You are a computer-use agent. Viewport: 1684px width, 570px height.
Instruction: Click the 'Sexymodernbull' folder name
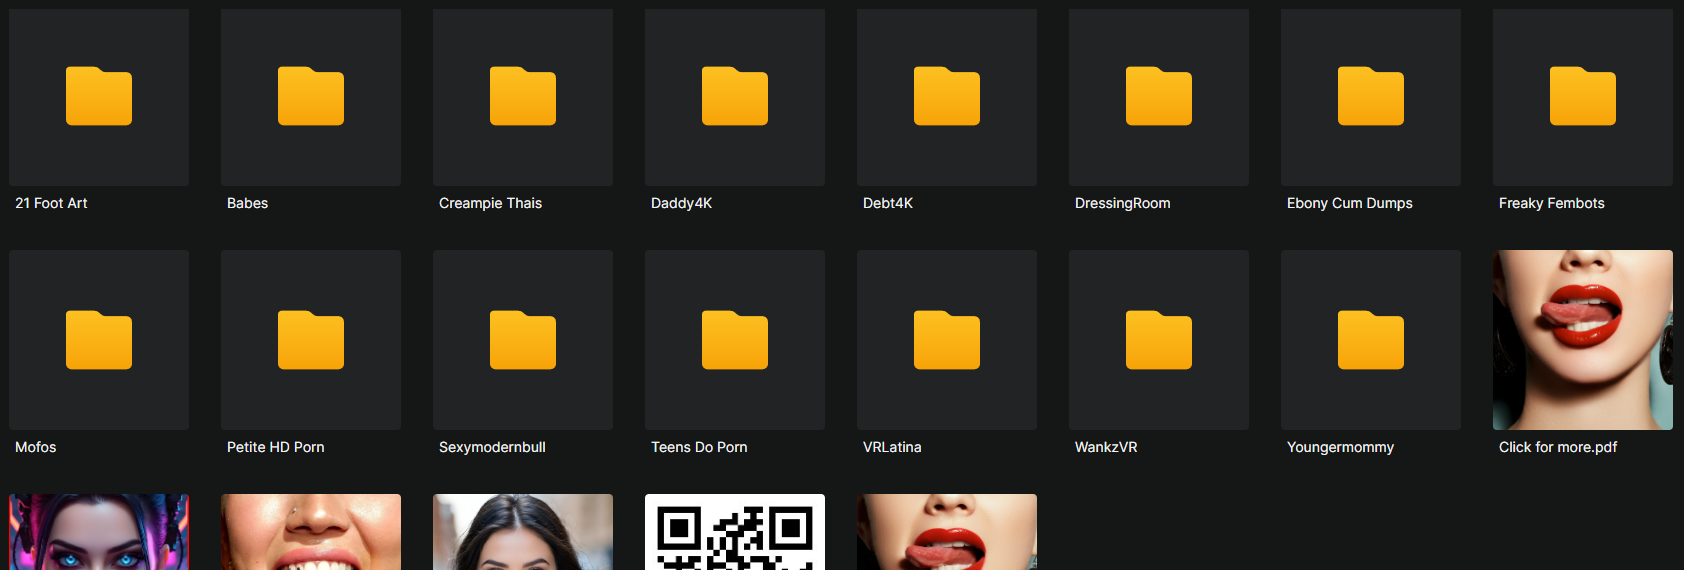click(492, 447)
